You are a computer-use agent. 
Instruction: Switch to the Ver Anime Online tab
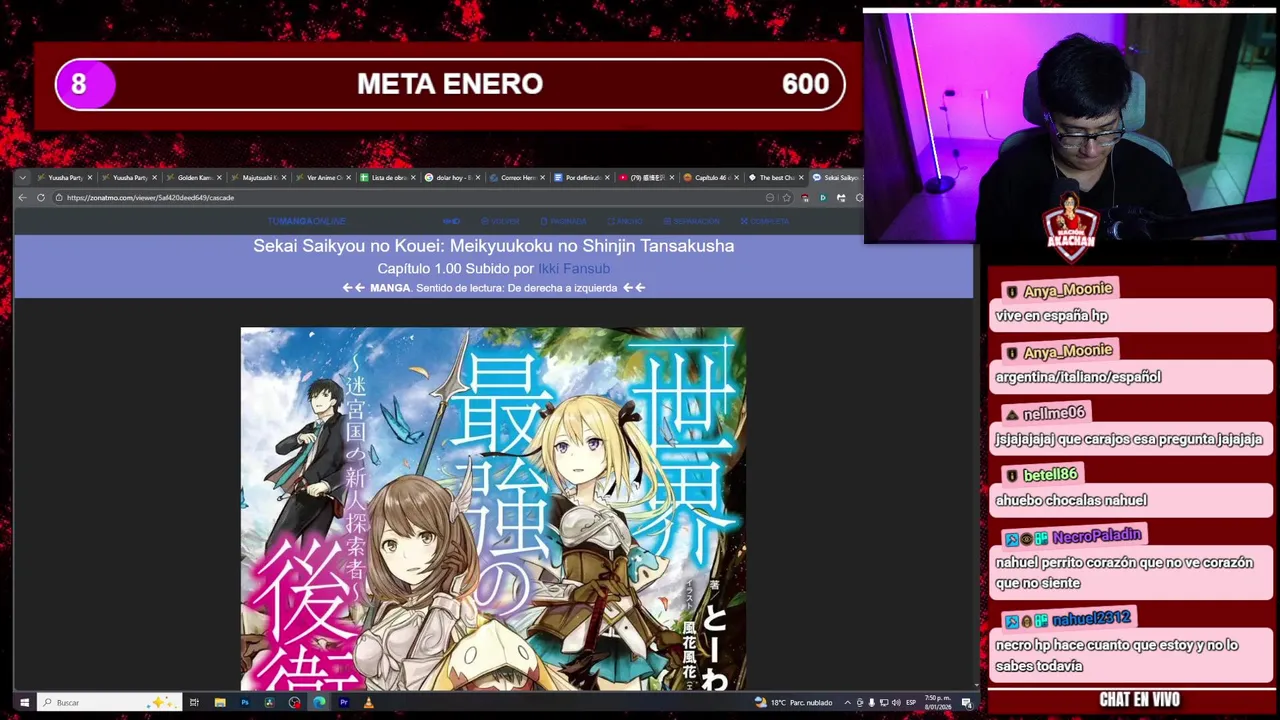pyautogui.click(x=322, y=178)
